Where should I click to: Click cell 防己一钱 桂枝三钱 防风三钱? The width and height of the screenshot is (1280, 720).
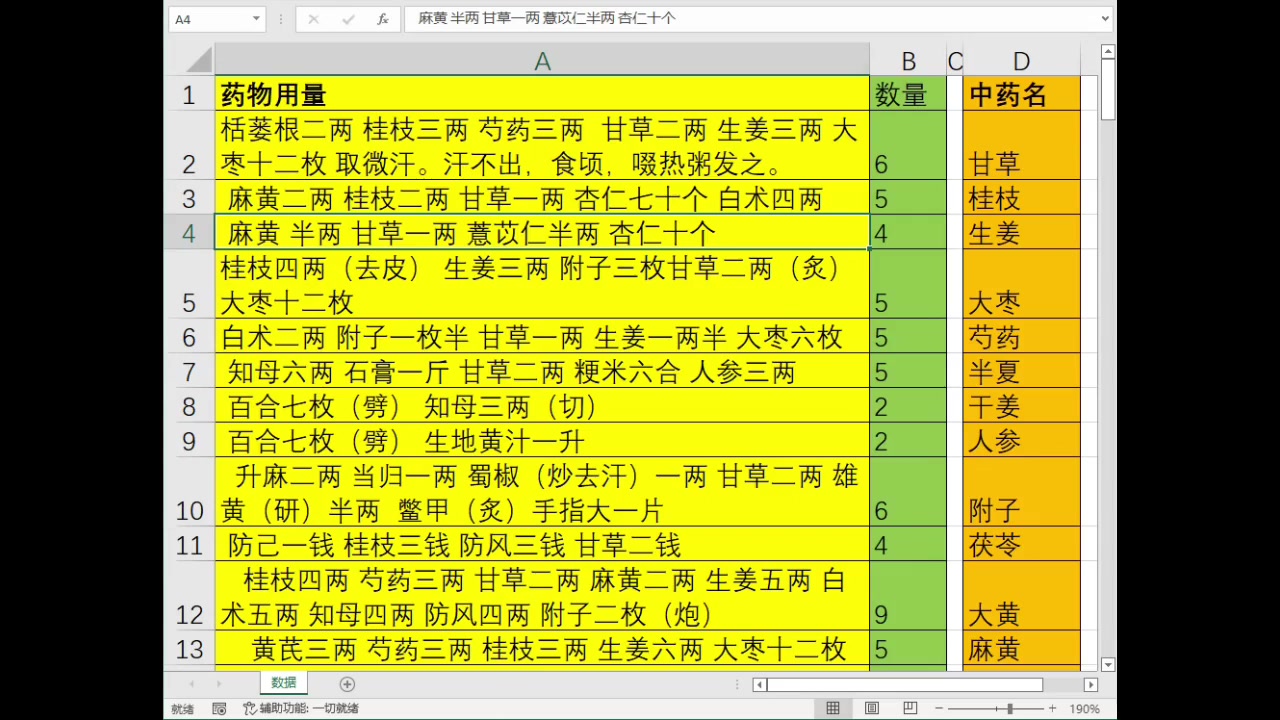[542, 544]
